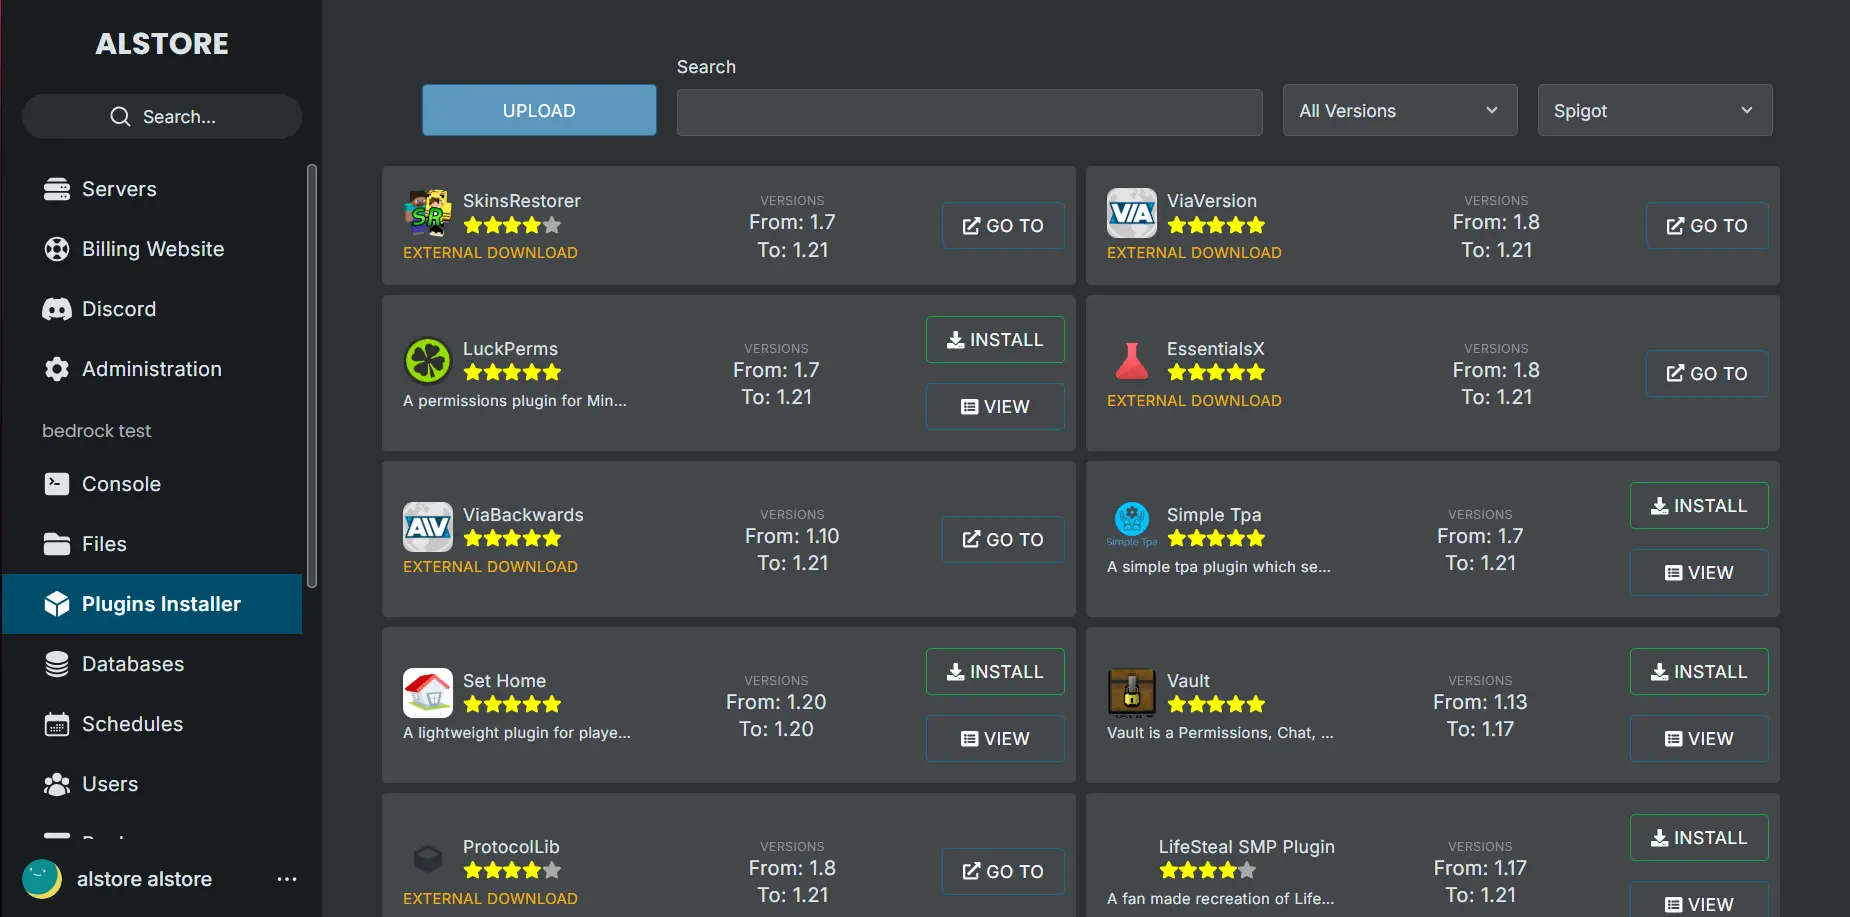Click the UPLOAD button
Screen dimensions: 1850x917
pyautogui.click(x=538, y=110)
